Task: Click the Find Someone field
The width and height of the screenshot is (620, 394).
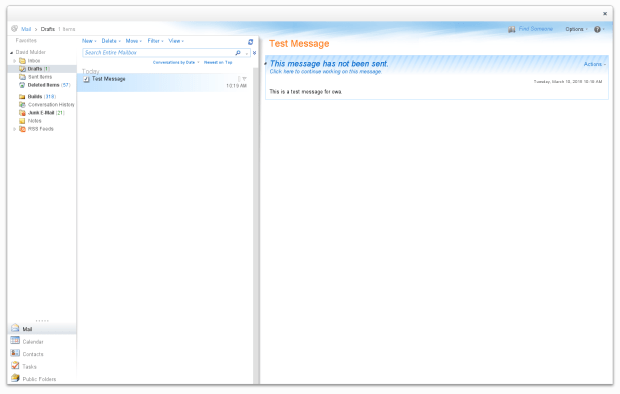Action: tap(535, 29)
